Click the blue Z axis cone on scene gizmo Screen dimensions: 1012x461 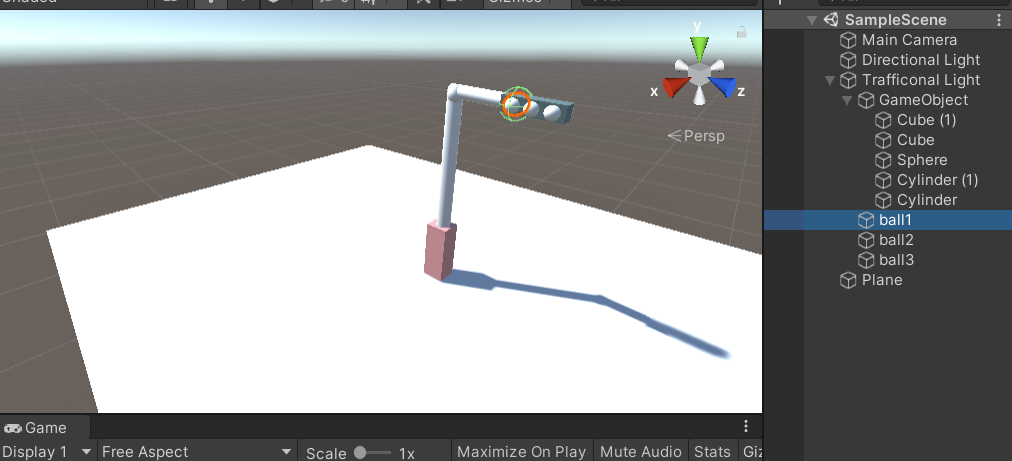(x=723, y=87)
